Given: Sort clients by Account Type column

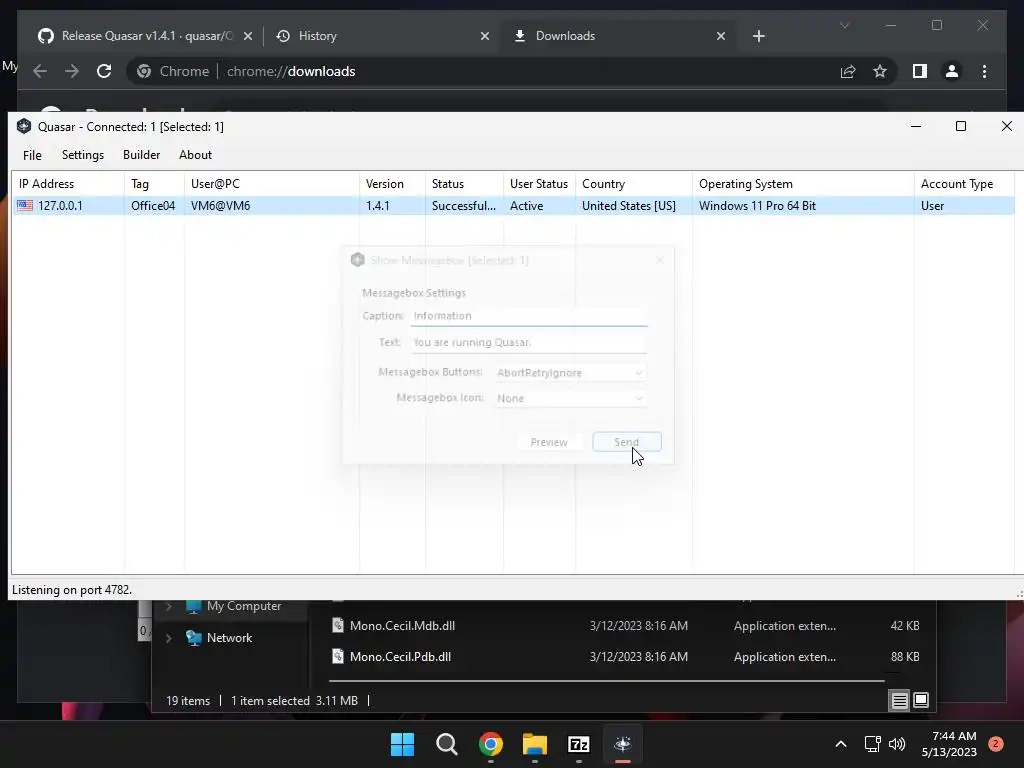Looking at the screenshot, I should click(964, 184).
